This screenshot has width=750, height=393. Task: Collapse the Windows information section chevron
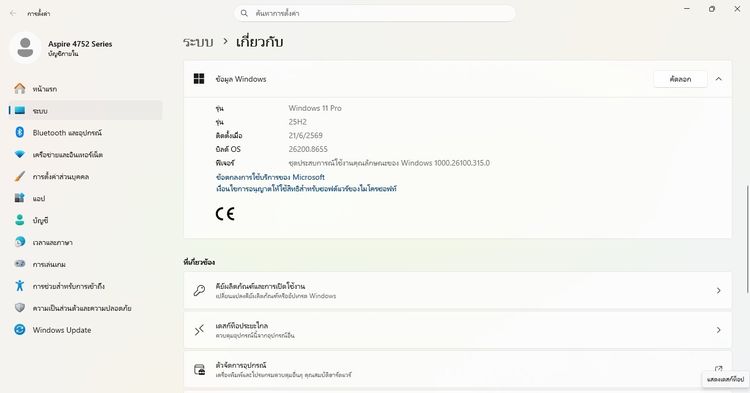pos(718,79)
